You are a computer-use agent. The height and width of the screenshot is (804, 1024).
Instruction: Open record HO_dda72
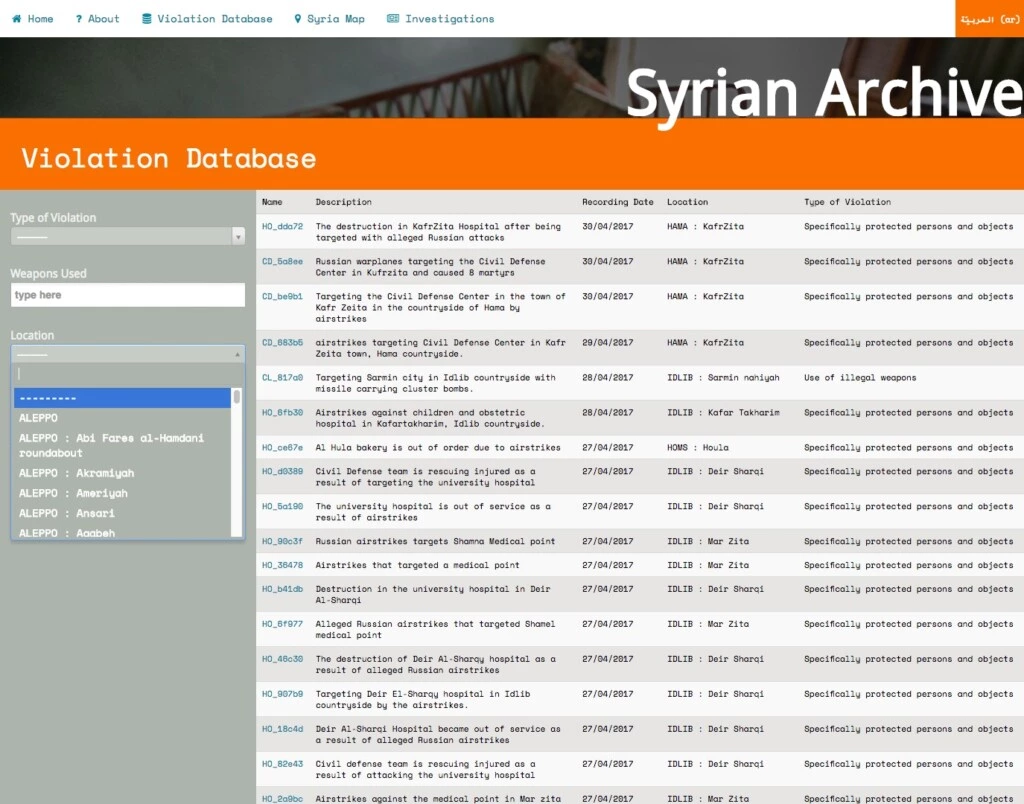(x=282, y=227)
